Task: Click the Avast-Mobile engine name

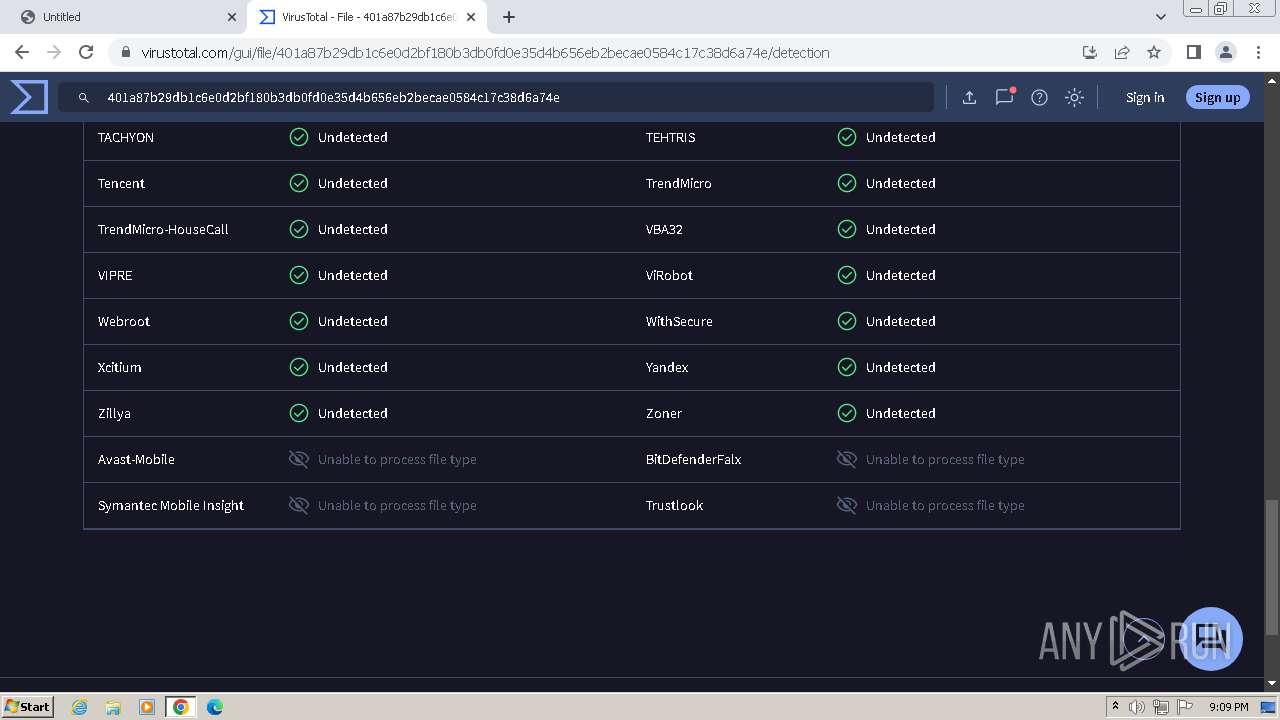Action: (136, 459)
